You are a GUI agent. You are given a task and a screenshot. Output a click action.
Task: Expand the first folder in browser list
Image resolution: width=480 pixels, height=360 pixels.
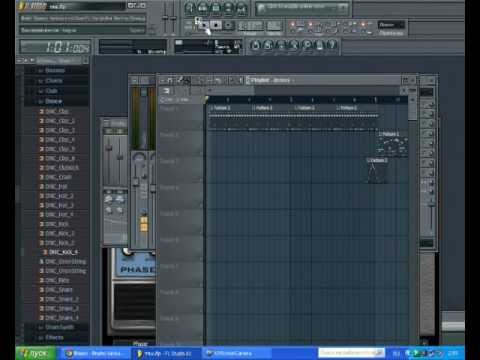[x=54, y=70]
